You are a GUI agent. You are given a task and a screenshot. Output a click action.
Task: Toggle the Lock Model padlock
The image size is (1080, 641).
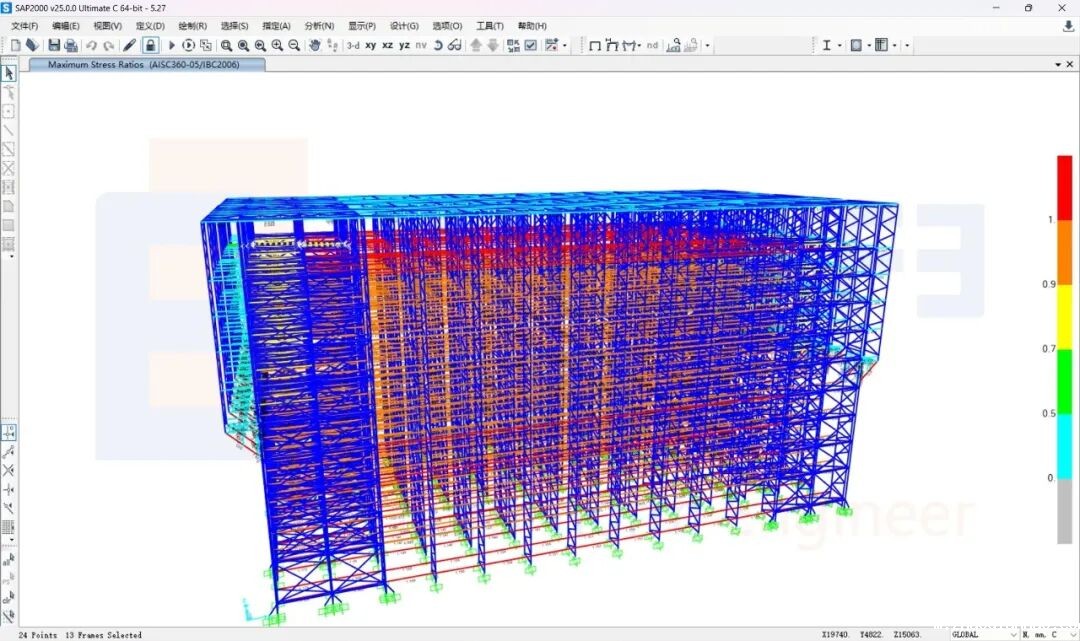click(x=150, y=45)
